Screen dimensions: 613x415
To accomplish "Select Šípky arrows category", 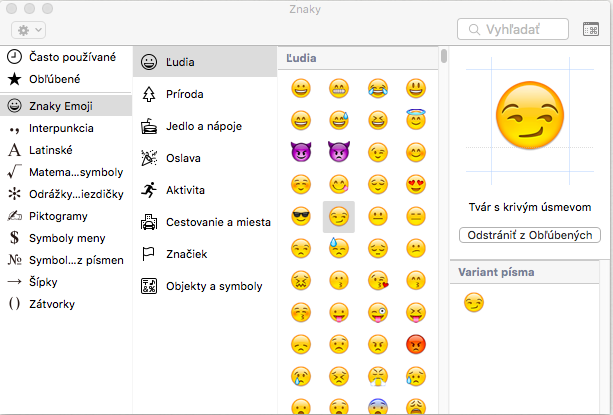I will click(66, 282).
